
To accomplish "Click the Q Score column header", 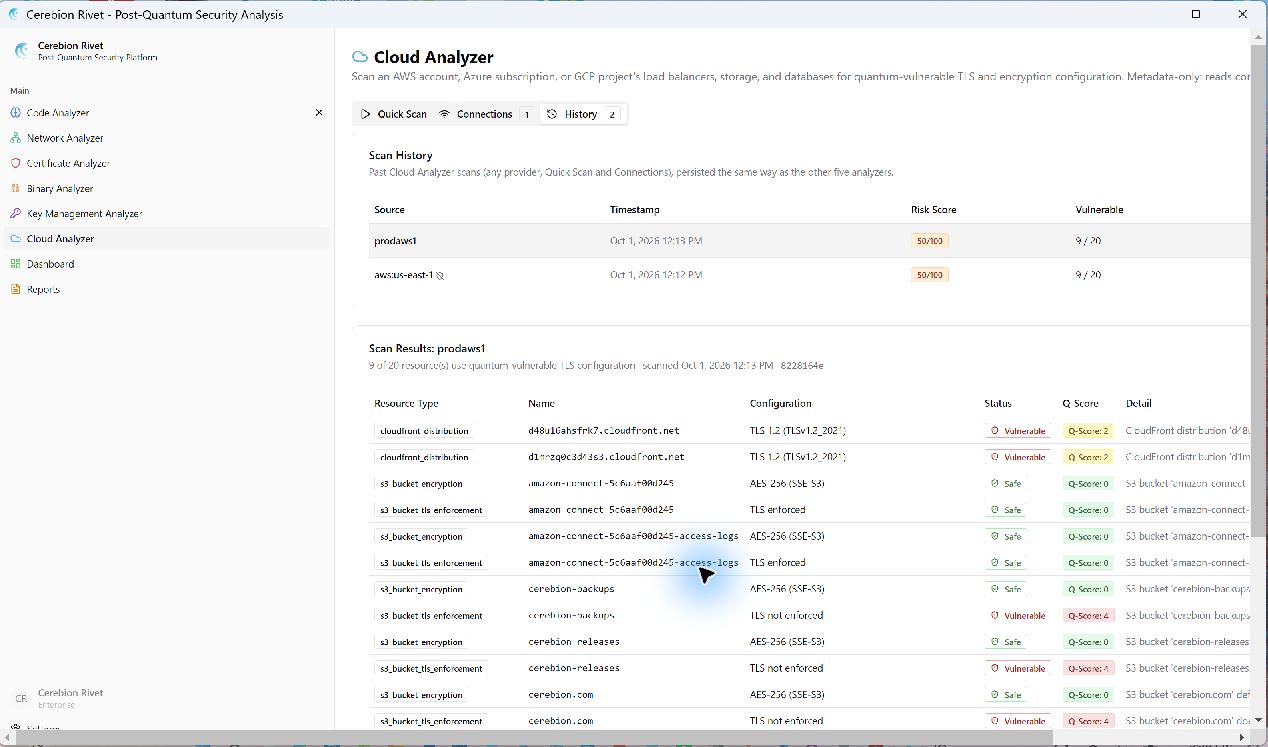I will pyautogui.click(x=1080, y=404).
